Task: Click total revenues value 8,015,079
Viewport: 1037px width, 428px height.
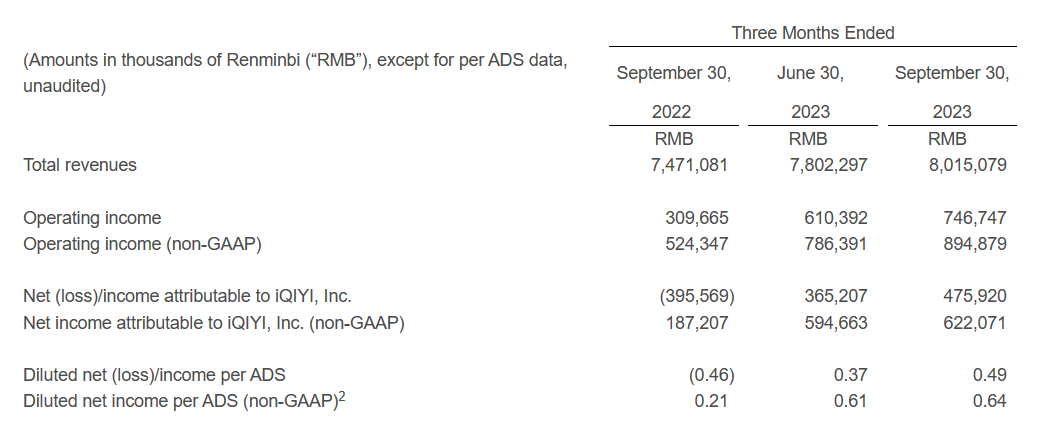Action: click(x=965, y=165)
